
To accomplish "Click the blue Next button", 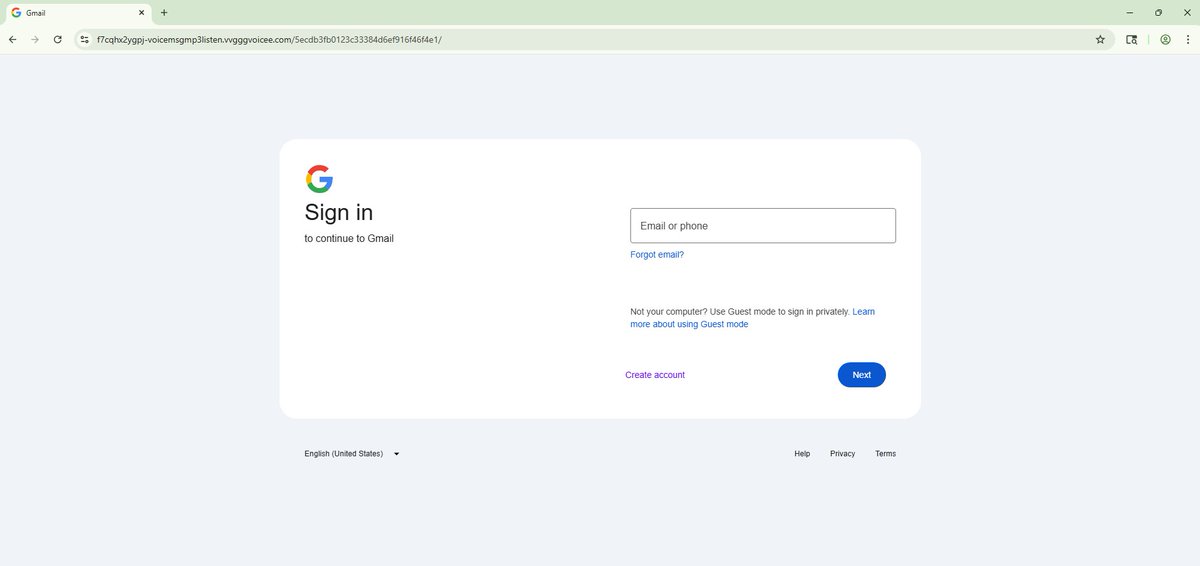I will 862,375.
